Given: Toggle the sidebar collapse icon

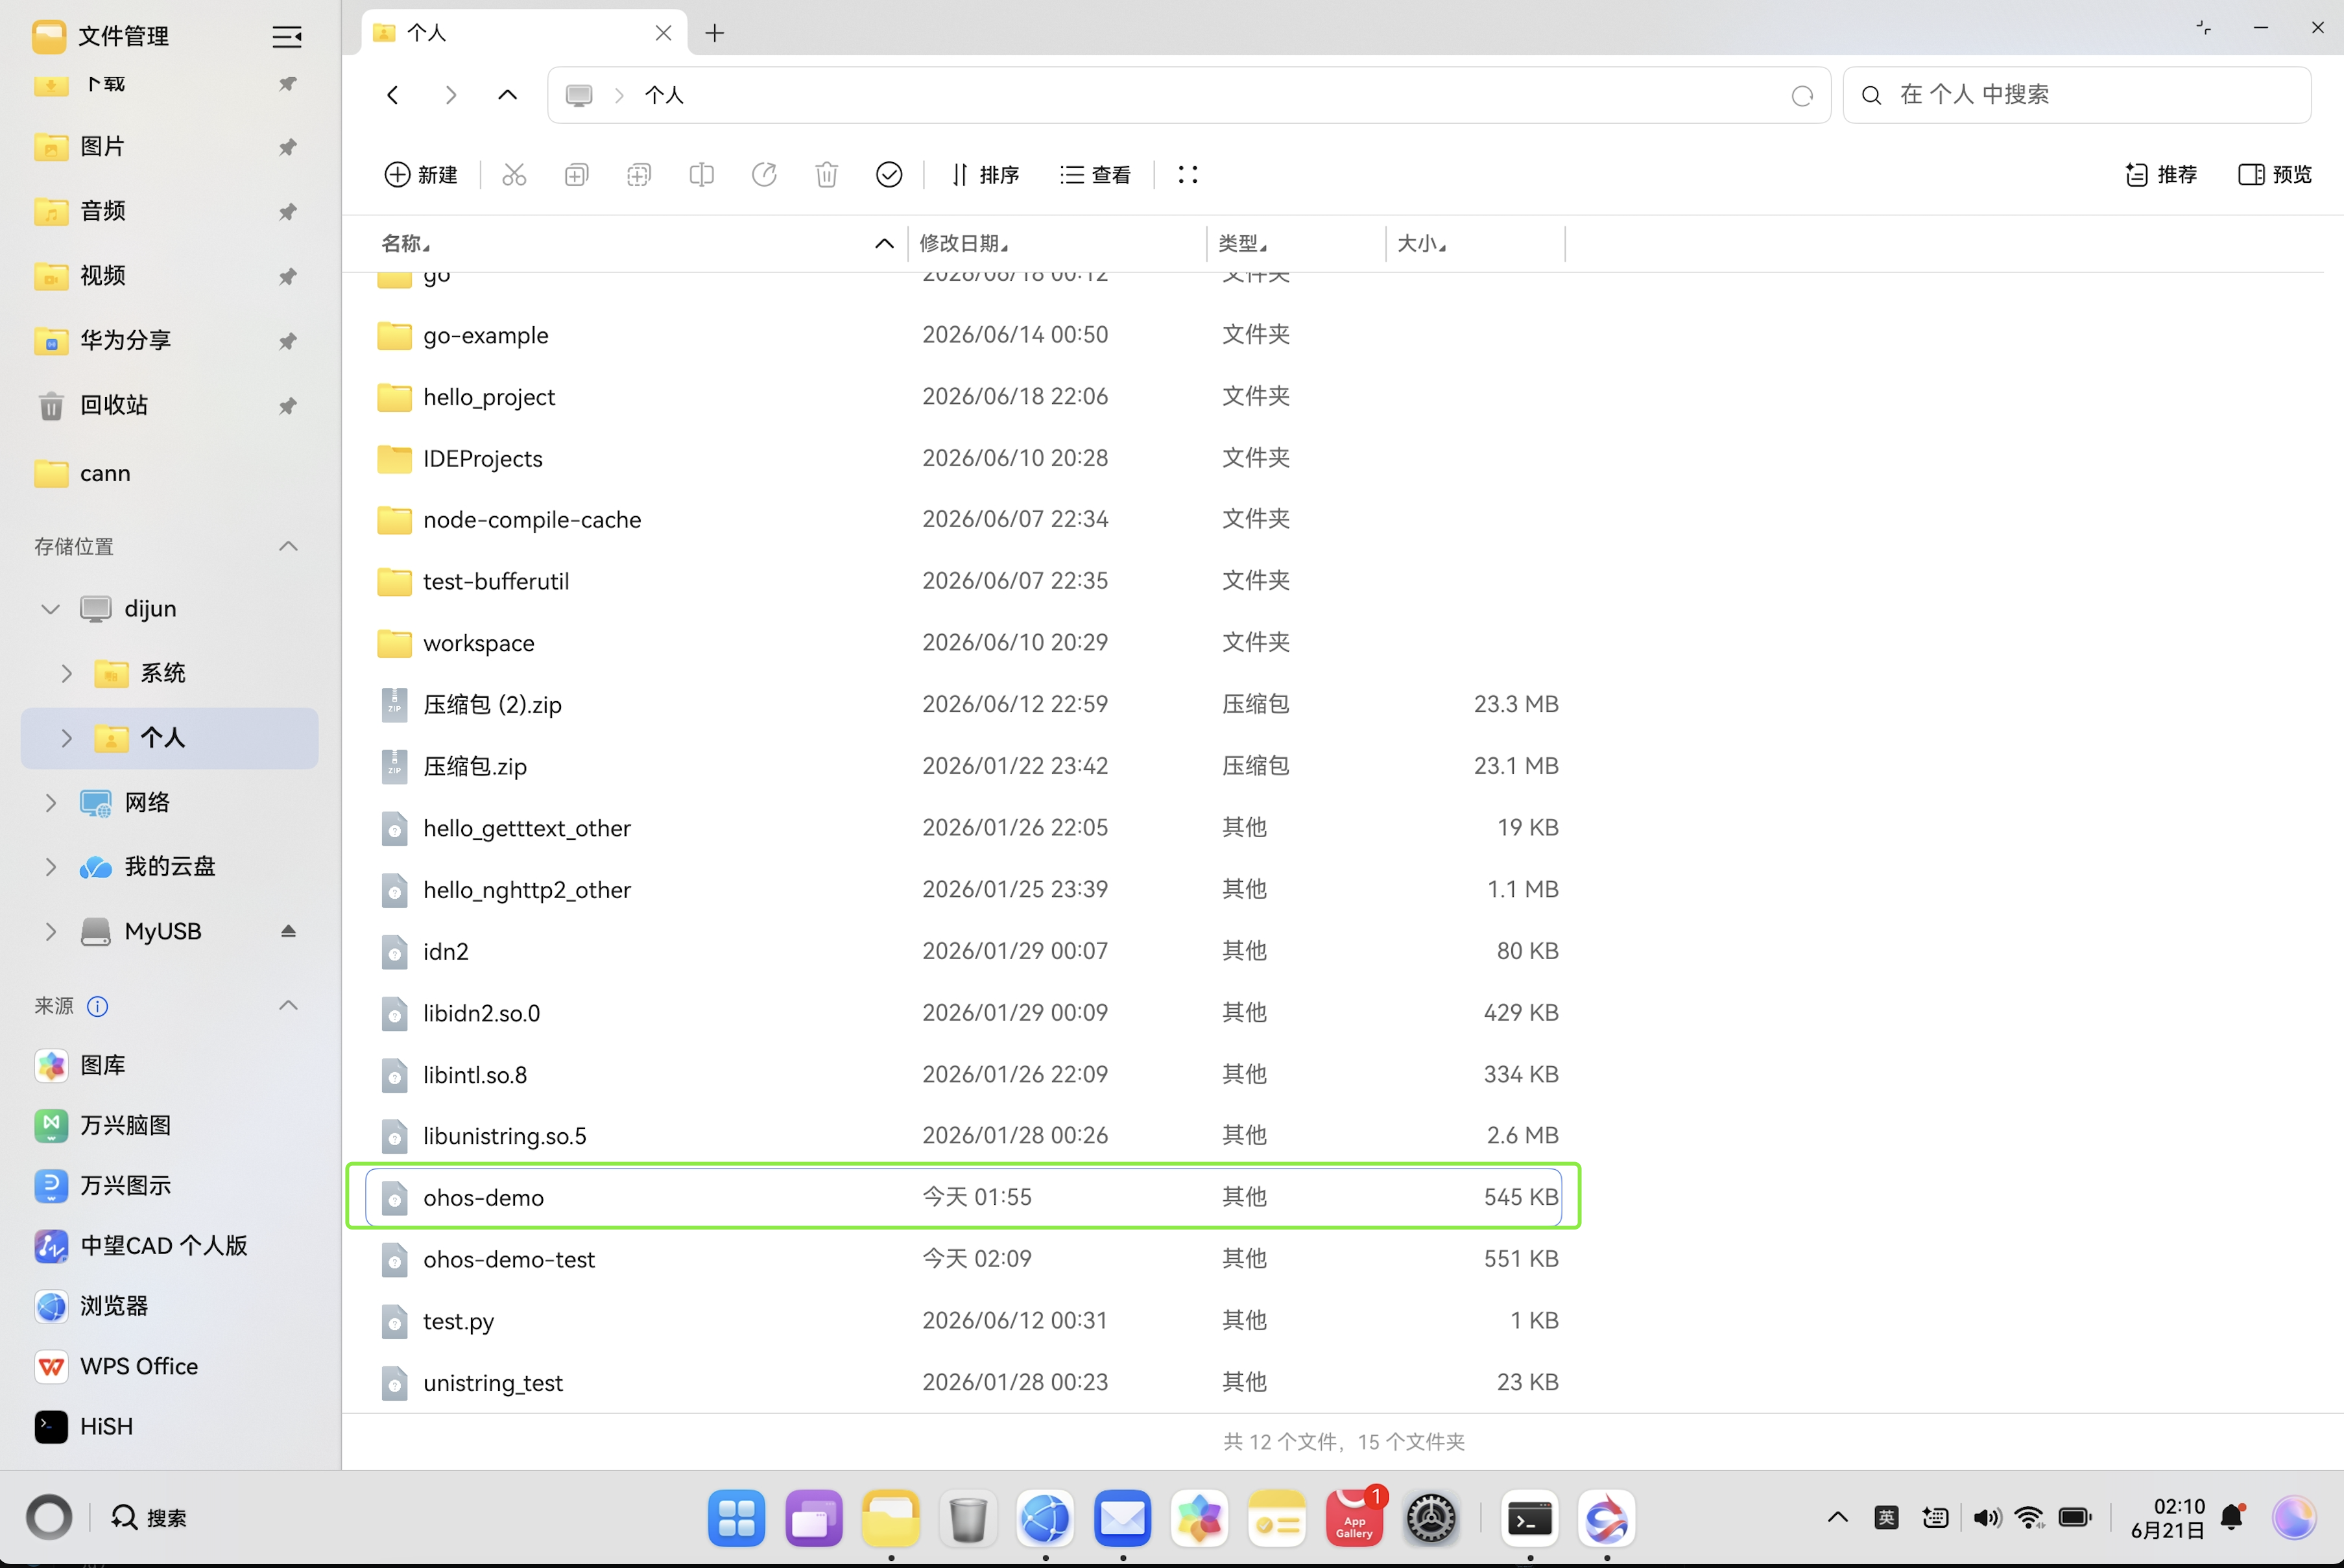Looking at the screenshot, I should pyautogui.click(x=287, y=37).
